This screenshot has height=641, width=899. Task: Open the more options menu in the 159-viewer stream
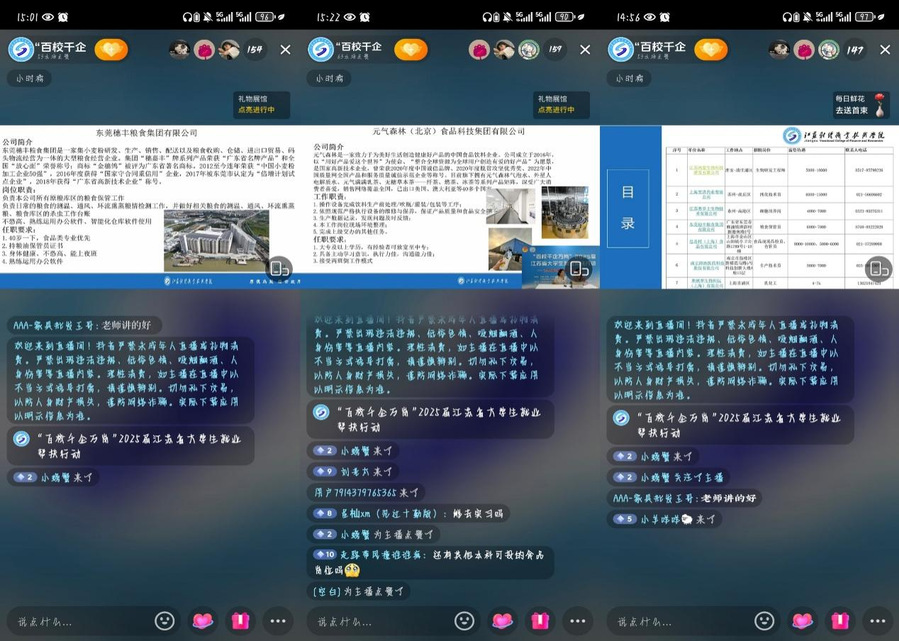[578, 621]
